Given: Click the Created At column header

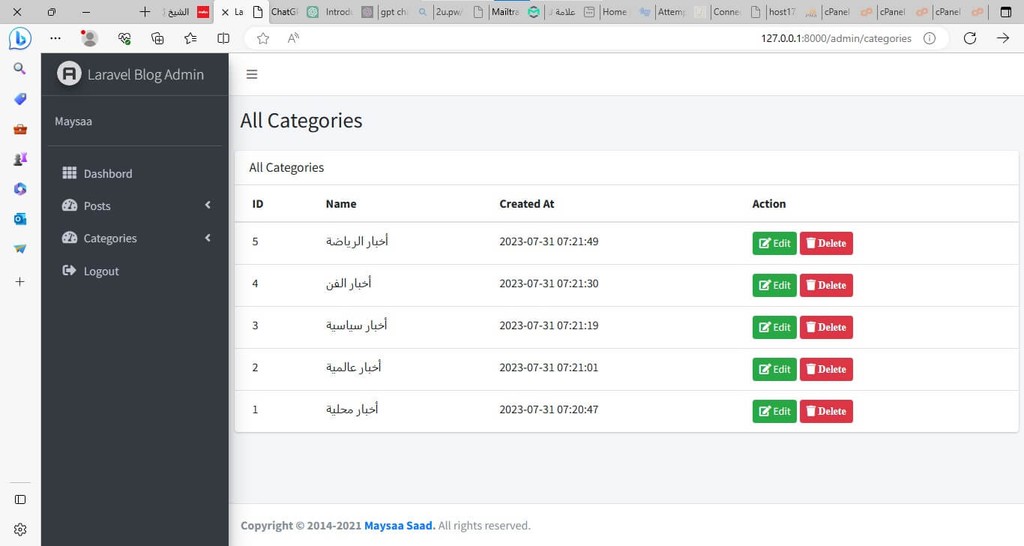Looking at the screenshot, I should [x=526, y=204].
